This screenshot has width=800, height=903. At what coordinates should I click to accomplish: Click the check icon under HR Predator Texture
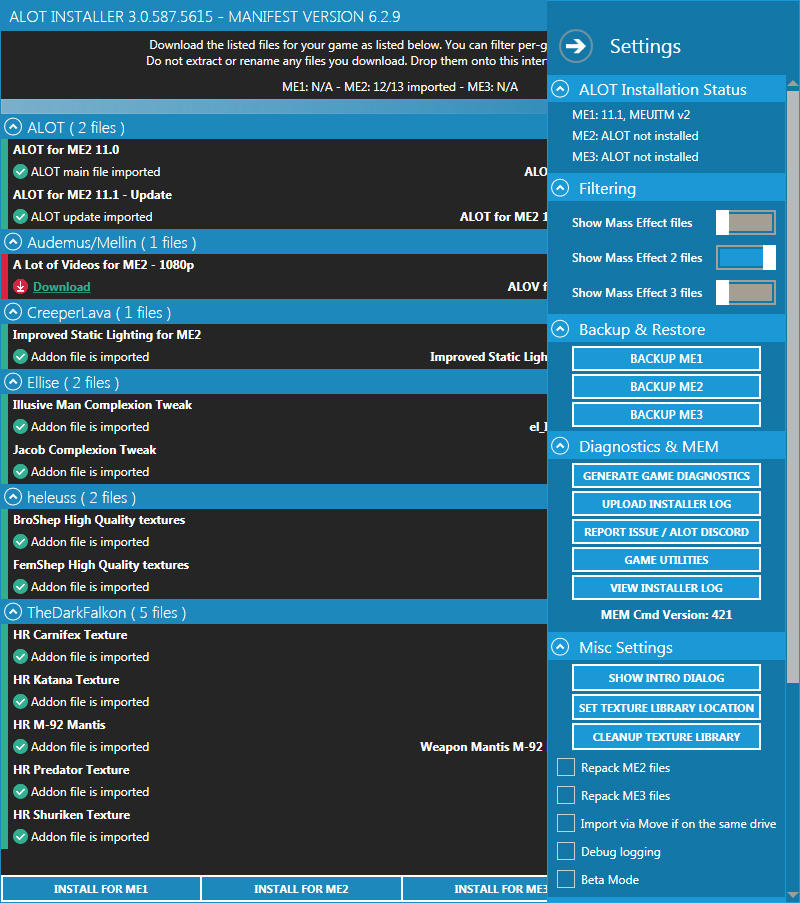click(x=20, y=792)
